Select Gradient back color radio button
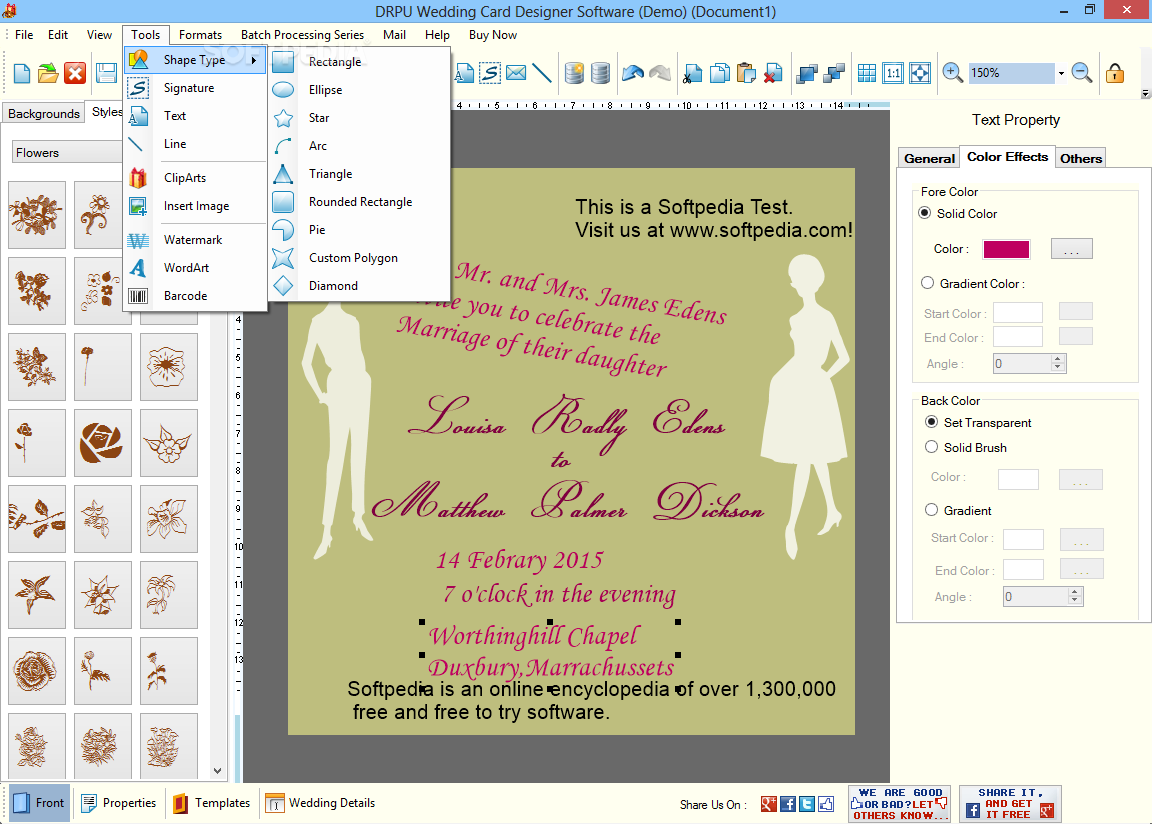The width and height of the screenshot is (1152, 824). (x=932, y=510)
